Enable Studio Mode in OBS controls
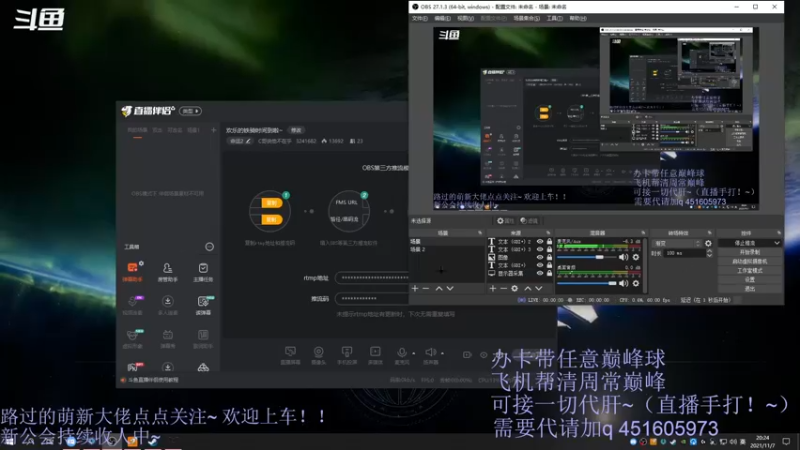The height and width of the screenshot is (450, 800). (x=749, y=270)
